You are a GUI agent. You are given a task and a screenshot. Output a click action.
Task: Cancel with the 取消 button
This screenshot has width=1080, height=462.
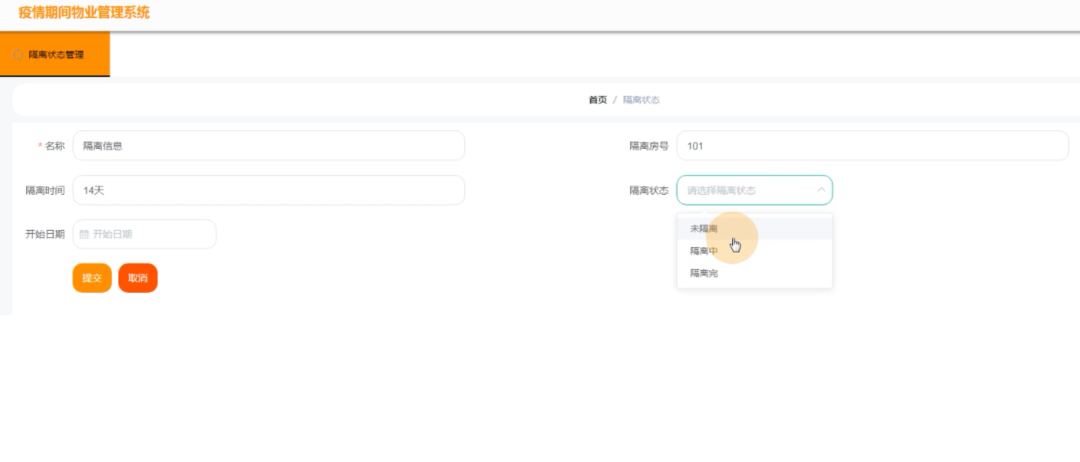pos(138,278)
